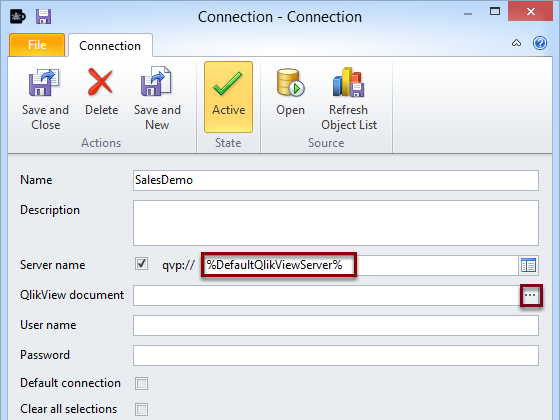
Task: Open the source database icon
Action: [x=290, y=82]
